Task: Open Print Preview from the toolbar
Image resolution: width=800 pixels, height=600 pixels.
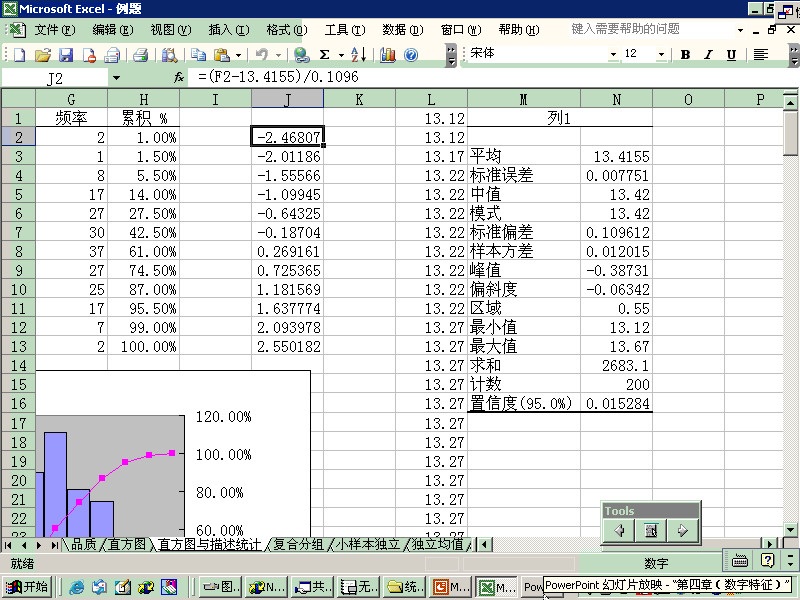Action: coord(169,54)
